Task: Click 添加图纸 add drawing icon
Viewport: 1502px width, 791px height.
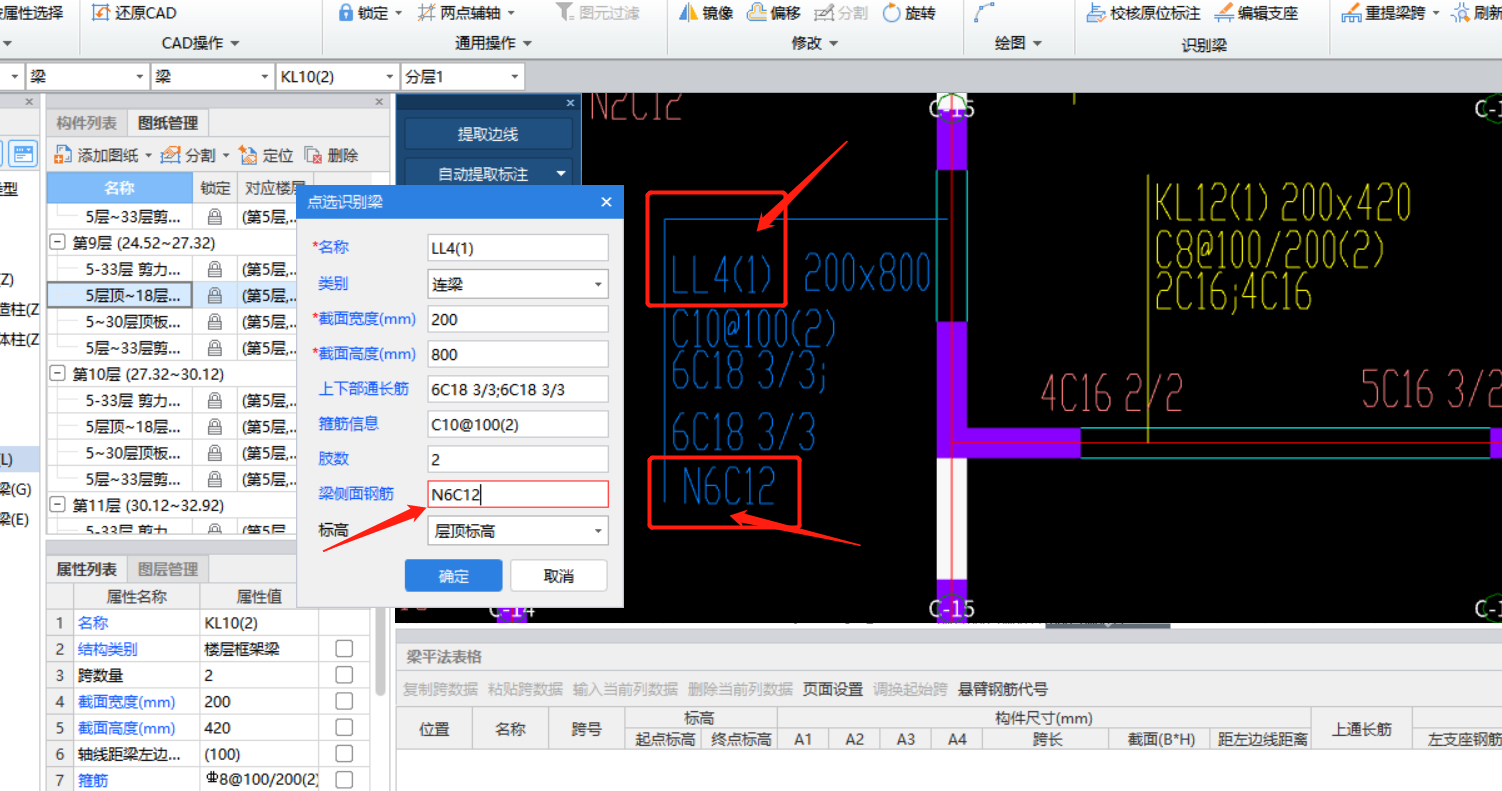Action: tap(63, 155)
